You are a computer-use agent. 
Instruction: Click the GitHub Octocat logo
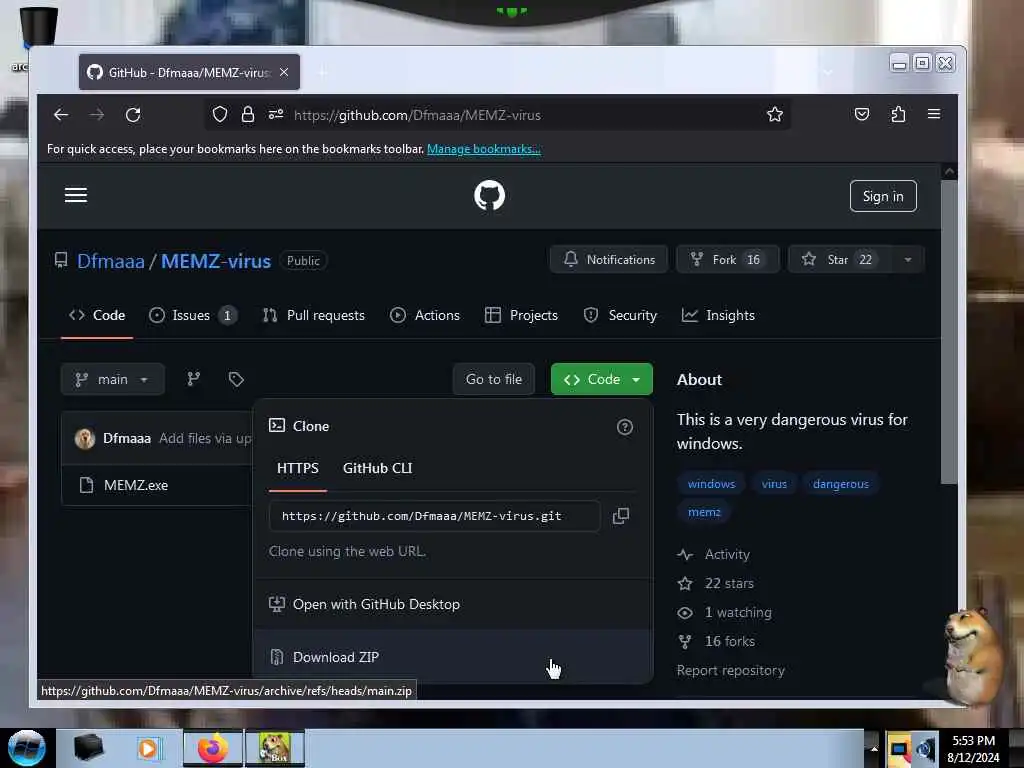489,195
